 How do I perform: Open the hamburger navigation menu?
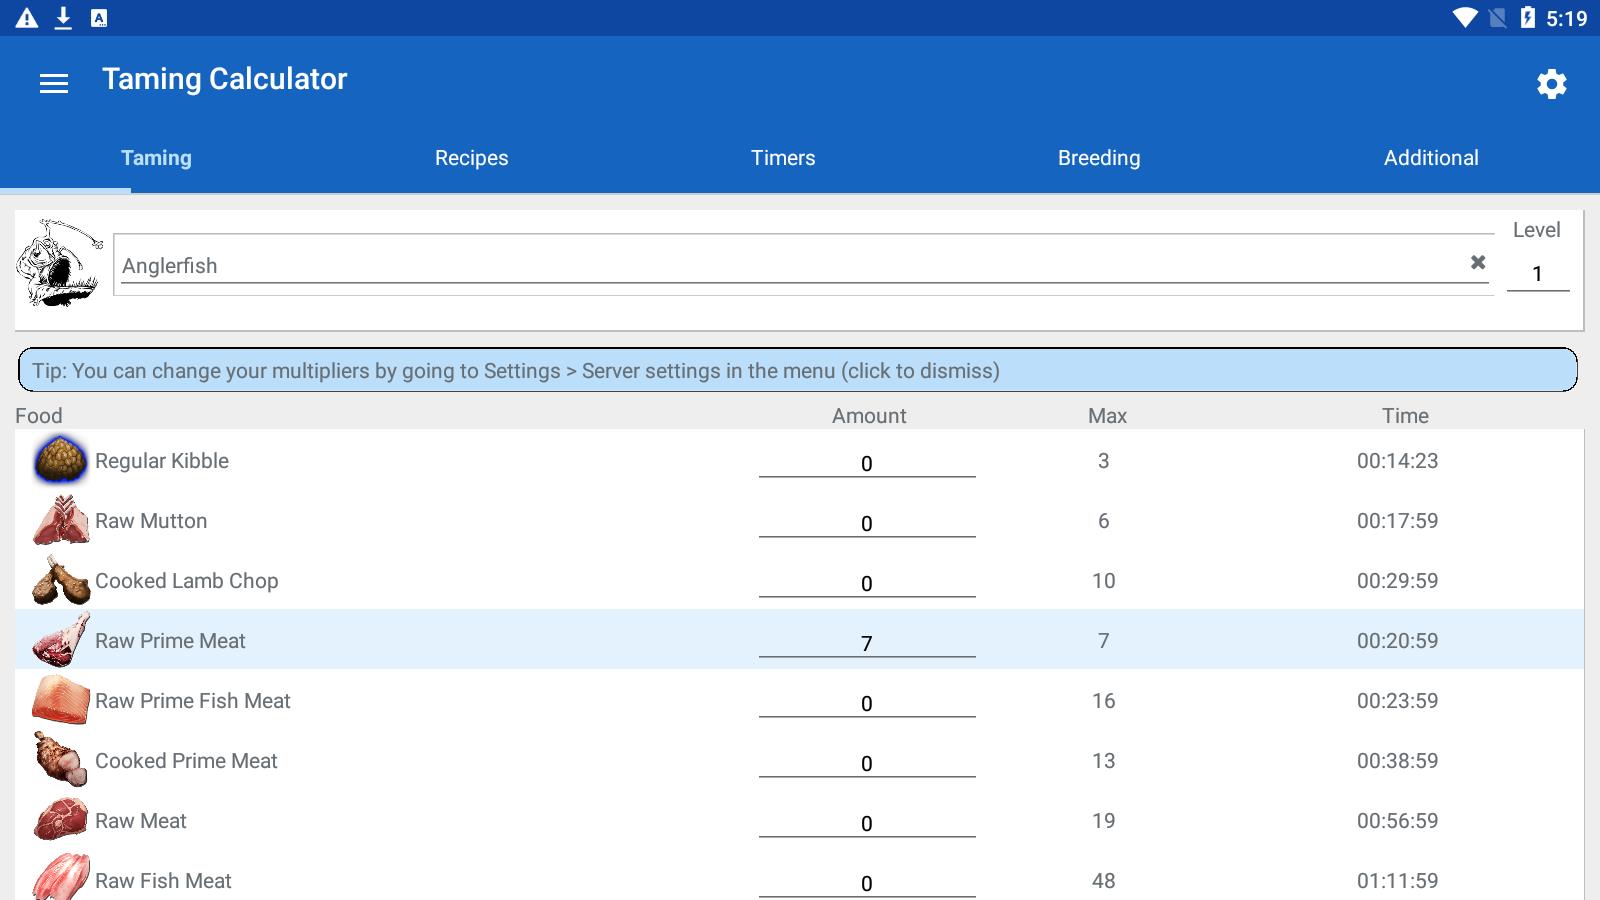click(x=54, y=84)
